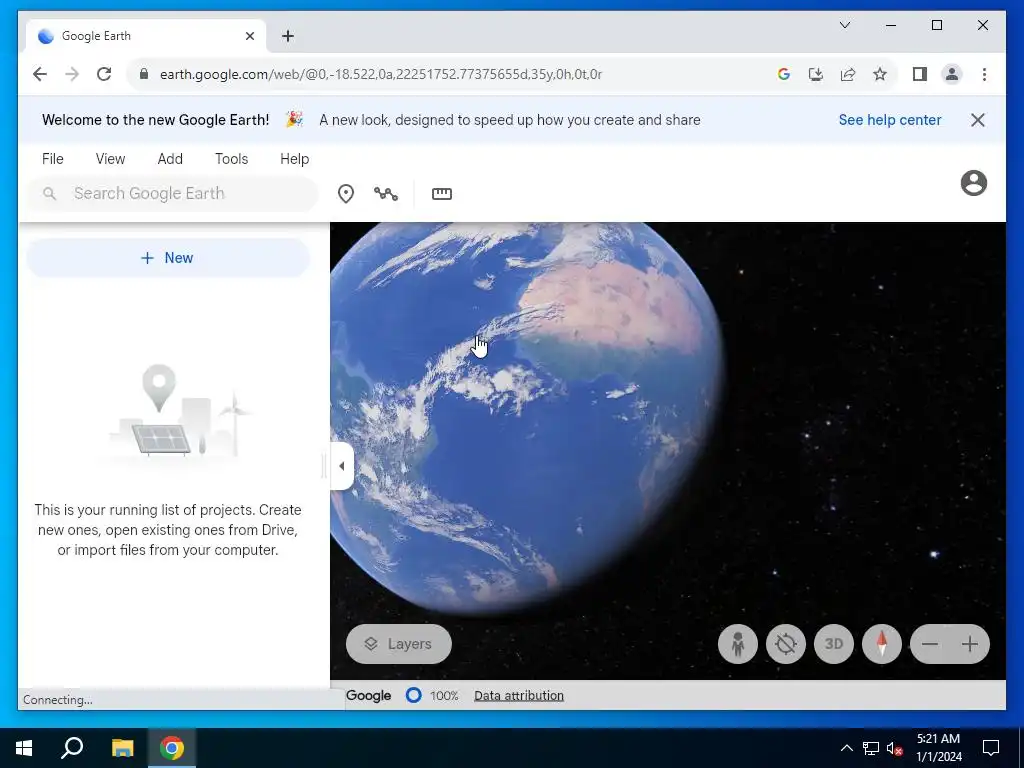
Task: Open the Layers panel button
Action: pos(398,644)
